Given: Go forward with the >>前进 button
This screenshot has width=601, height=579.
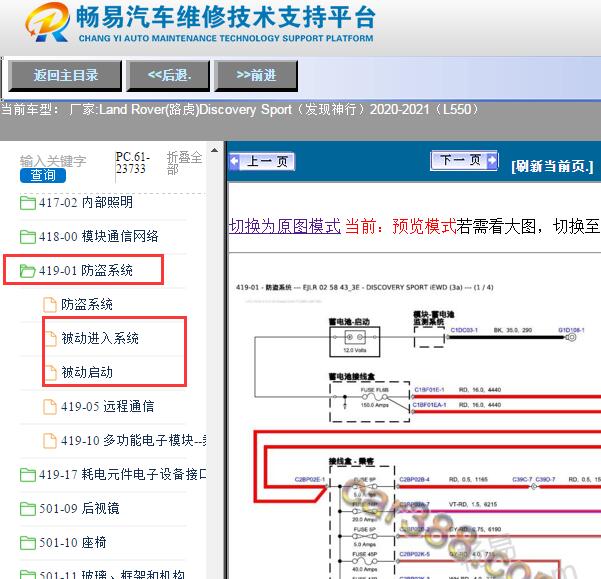Looking at the screenshot, I should coord(256,75).
